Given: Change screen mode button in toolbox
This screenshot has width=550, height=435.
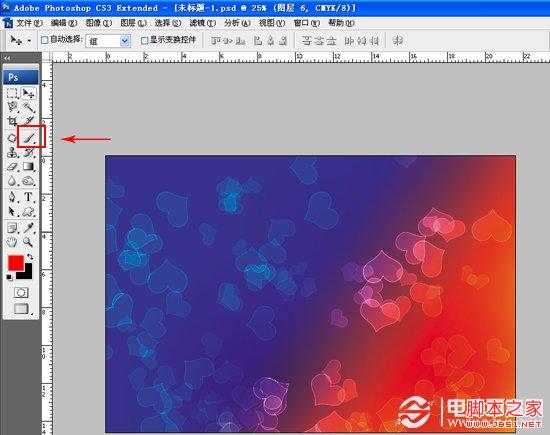Looking at the screenshot, I should click(21, 308).
